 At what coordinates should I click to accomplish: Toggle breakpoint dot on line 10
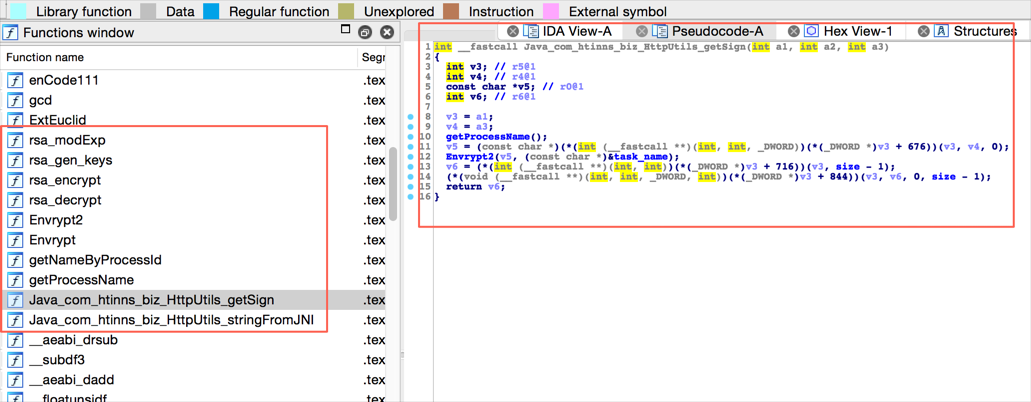point(411,137)
